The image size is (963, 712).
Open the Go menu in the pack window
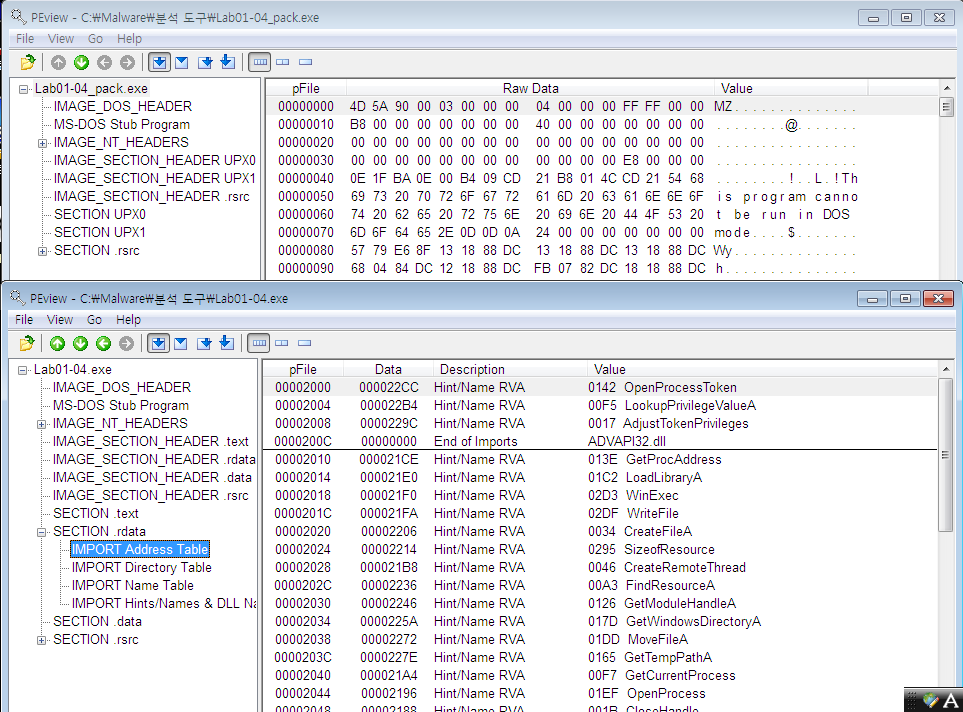95,39
